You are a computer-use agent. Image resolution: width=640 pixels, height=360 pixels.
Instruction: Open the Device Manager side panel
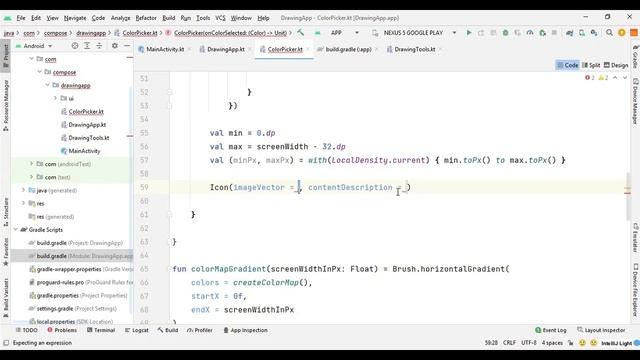[635, 101]
